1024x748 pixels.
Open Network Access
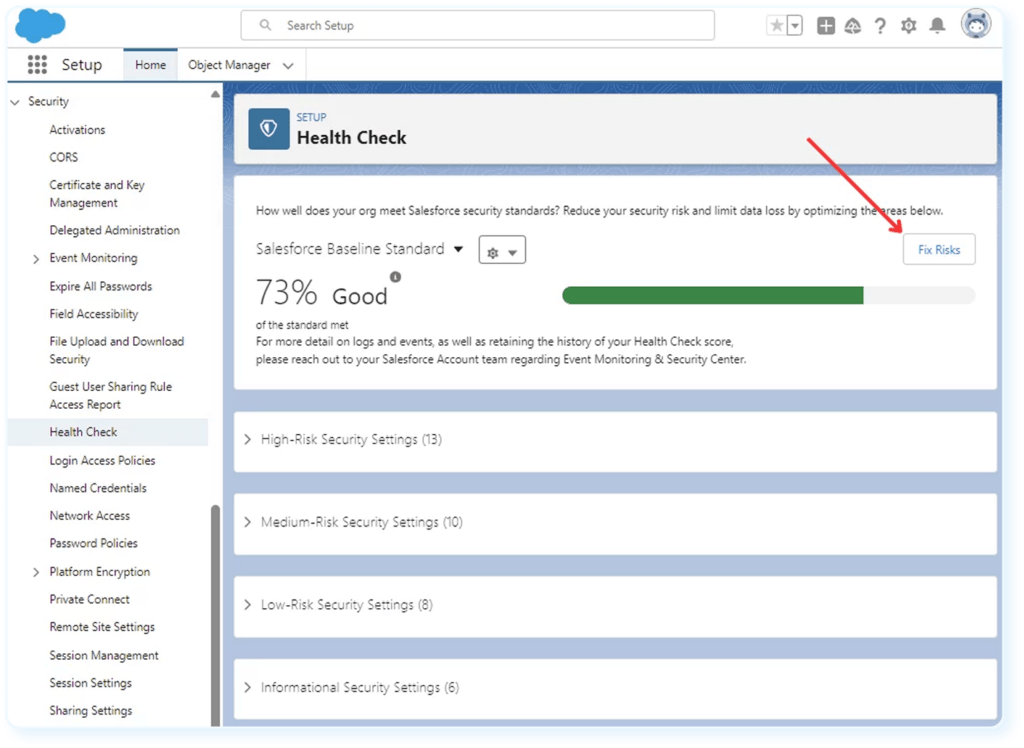89,515
